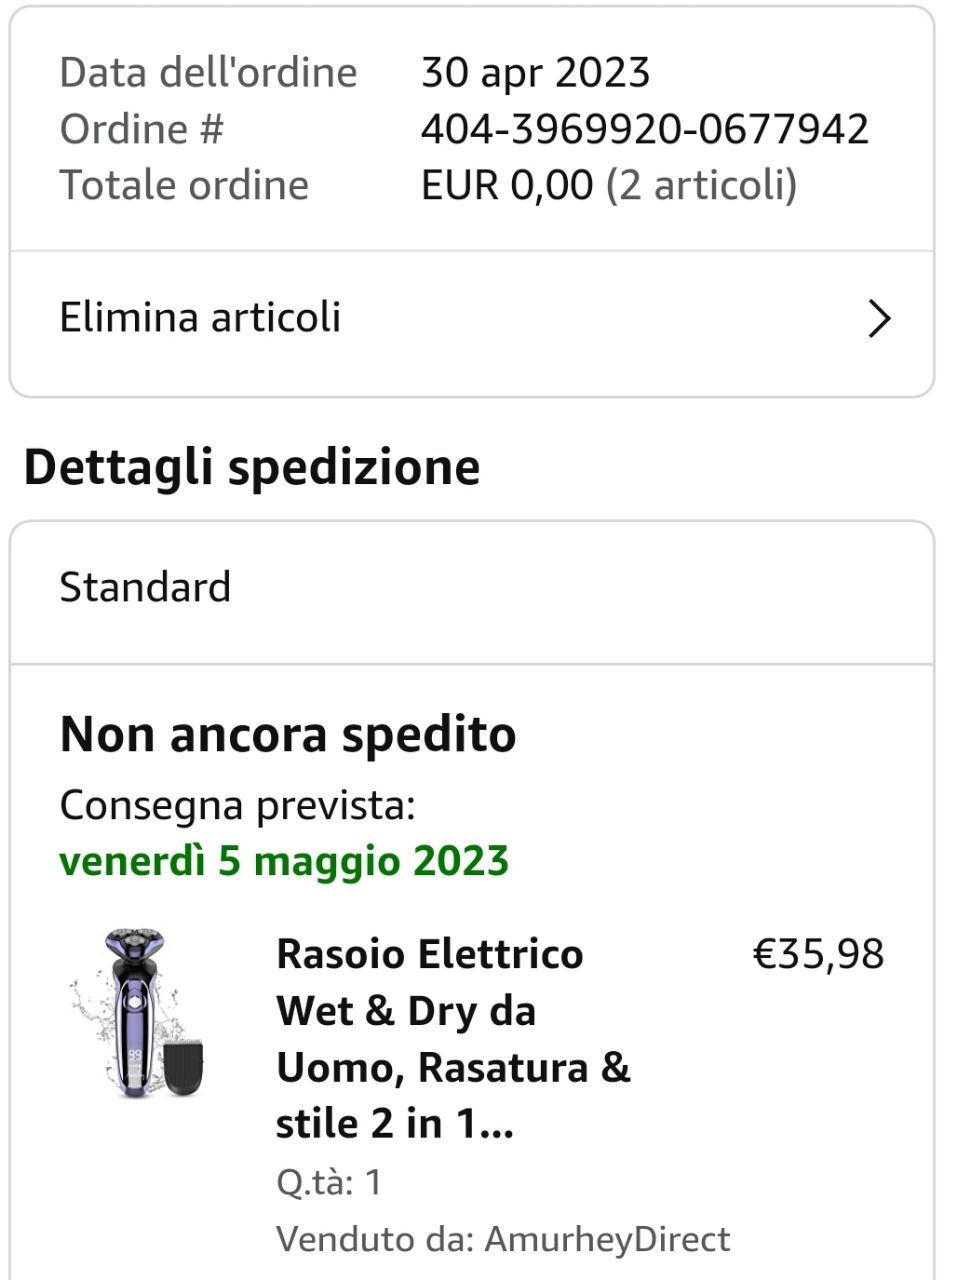975x1280 pixels.
Task: Tap the (2 articoli) item count
Action: click(701, 185)
